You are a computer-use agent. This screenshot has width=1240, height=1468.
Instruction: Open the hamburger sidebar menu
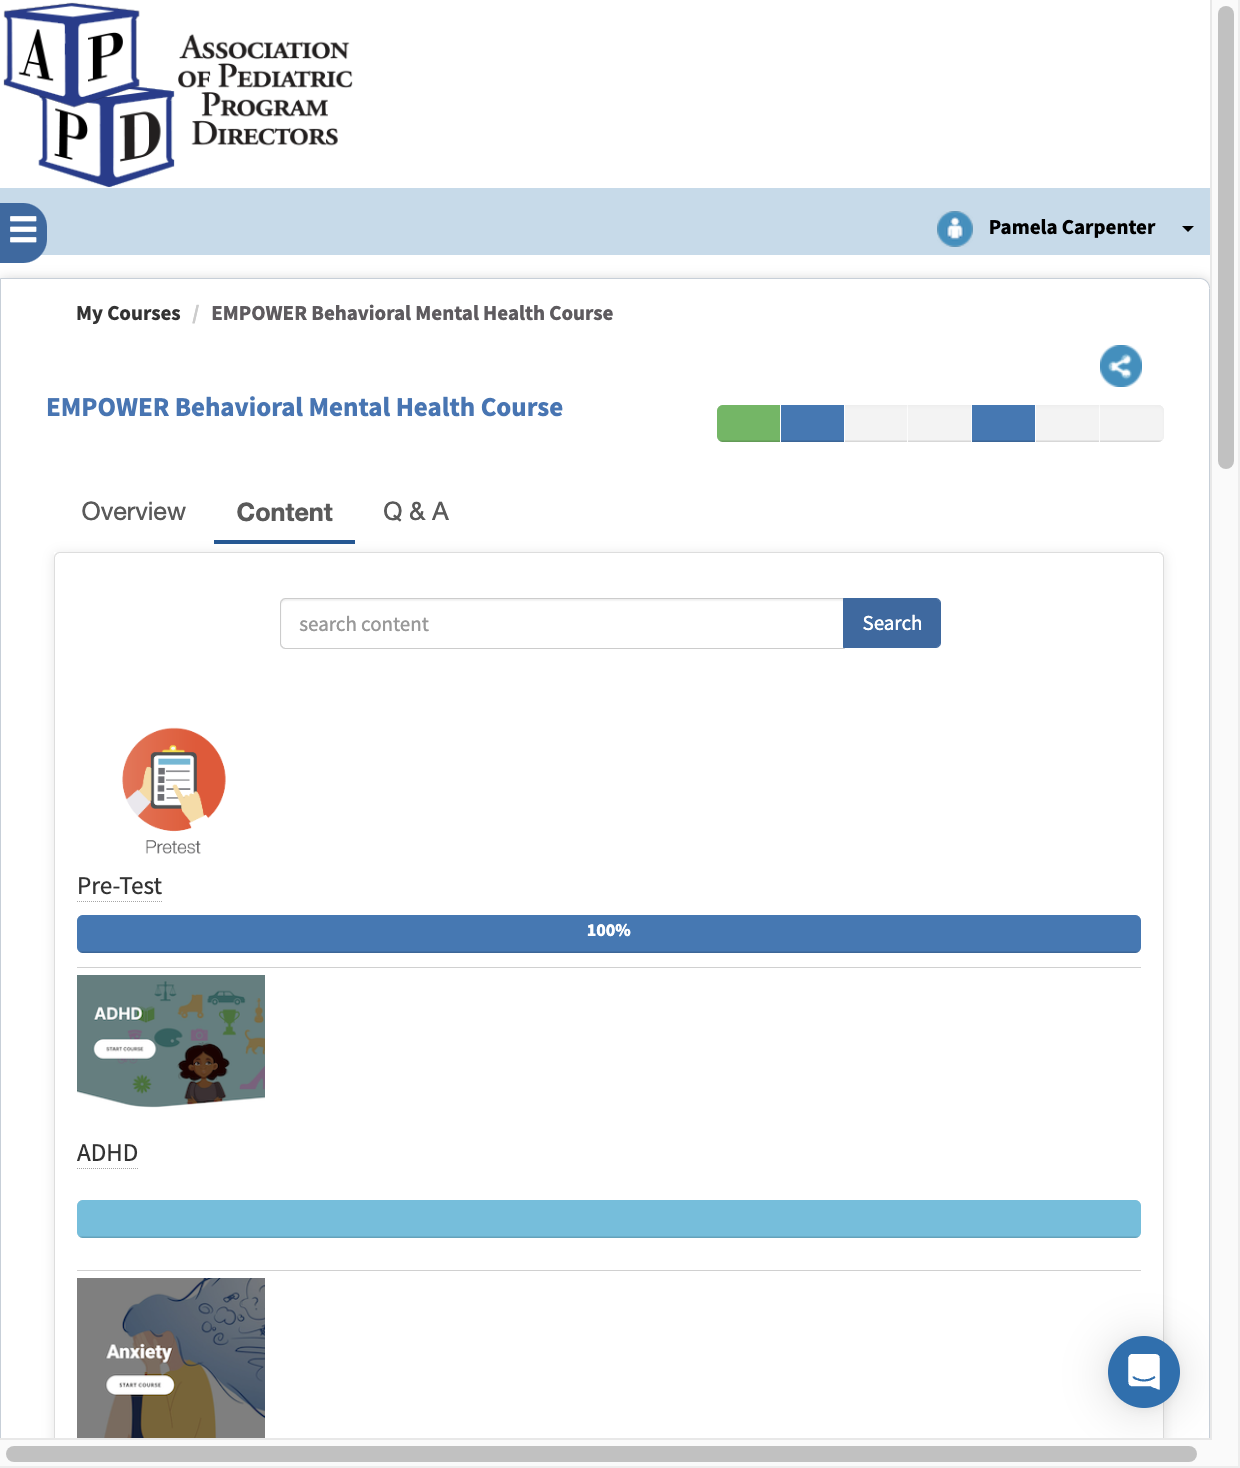click(22, 231)
